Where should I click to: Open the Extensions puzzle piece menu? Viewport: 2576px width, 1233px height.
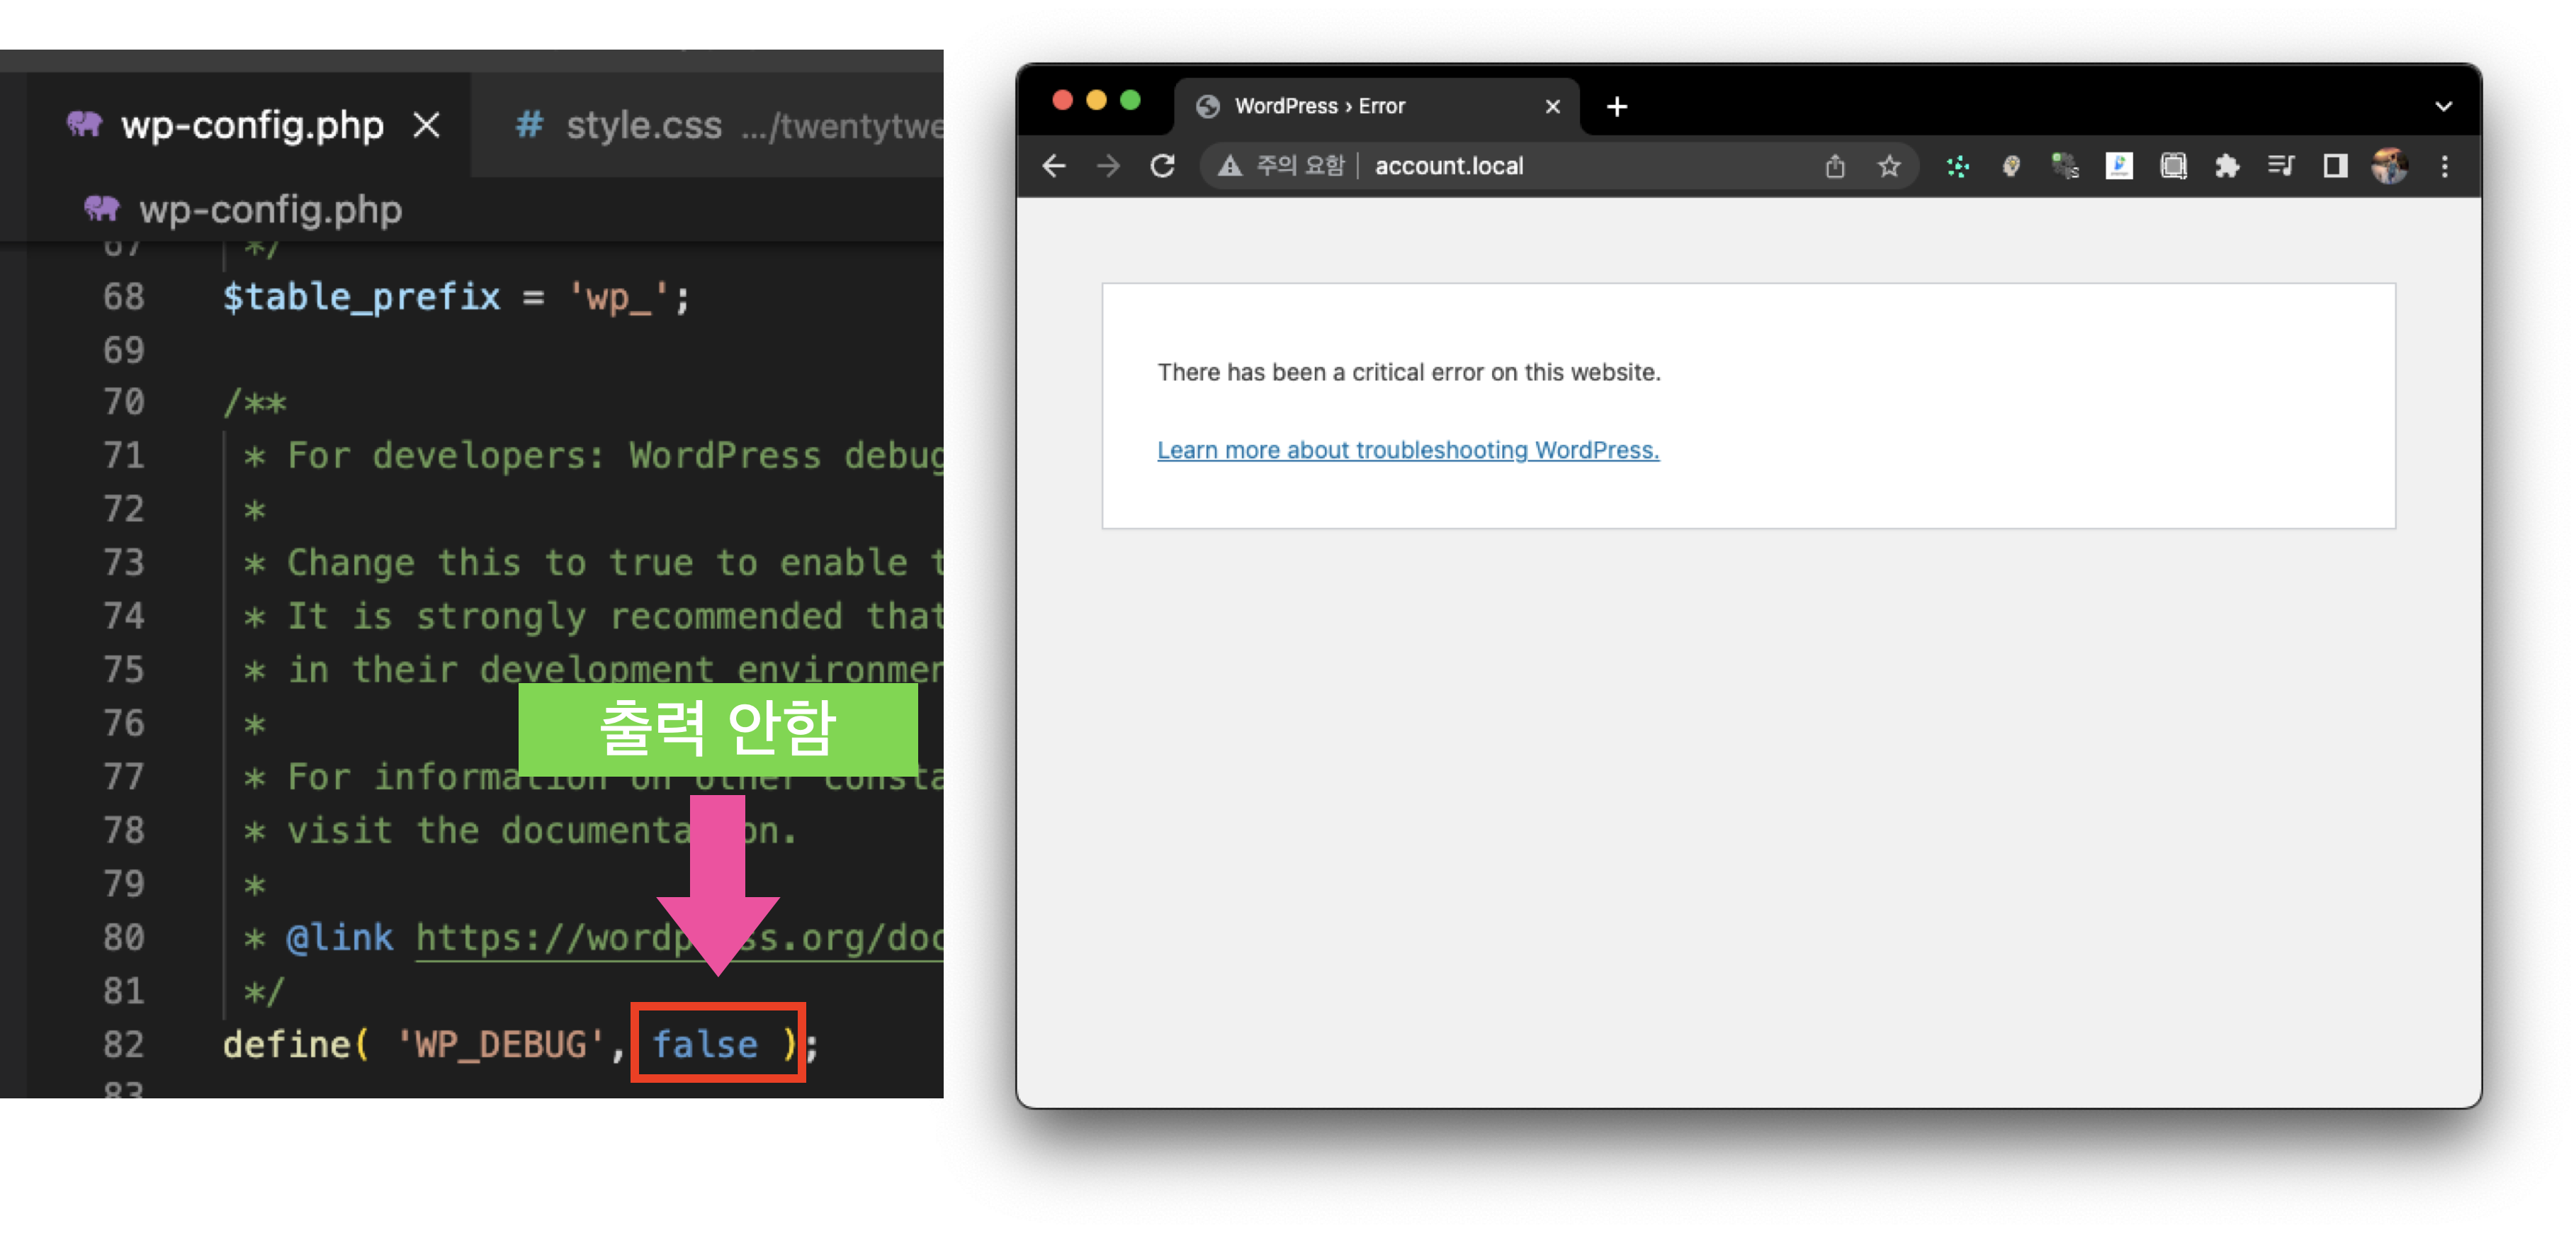point(2226,166)
